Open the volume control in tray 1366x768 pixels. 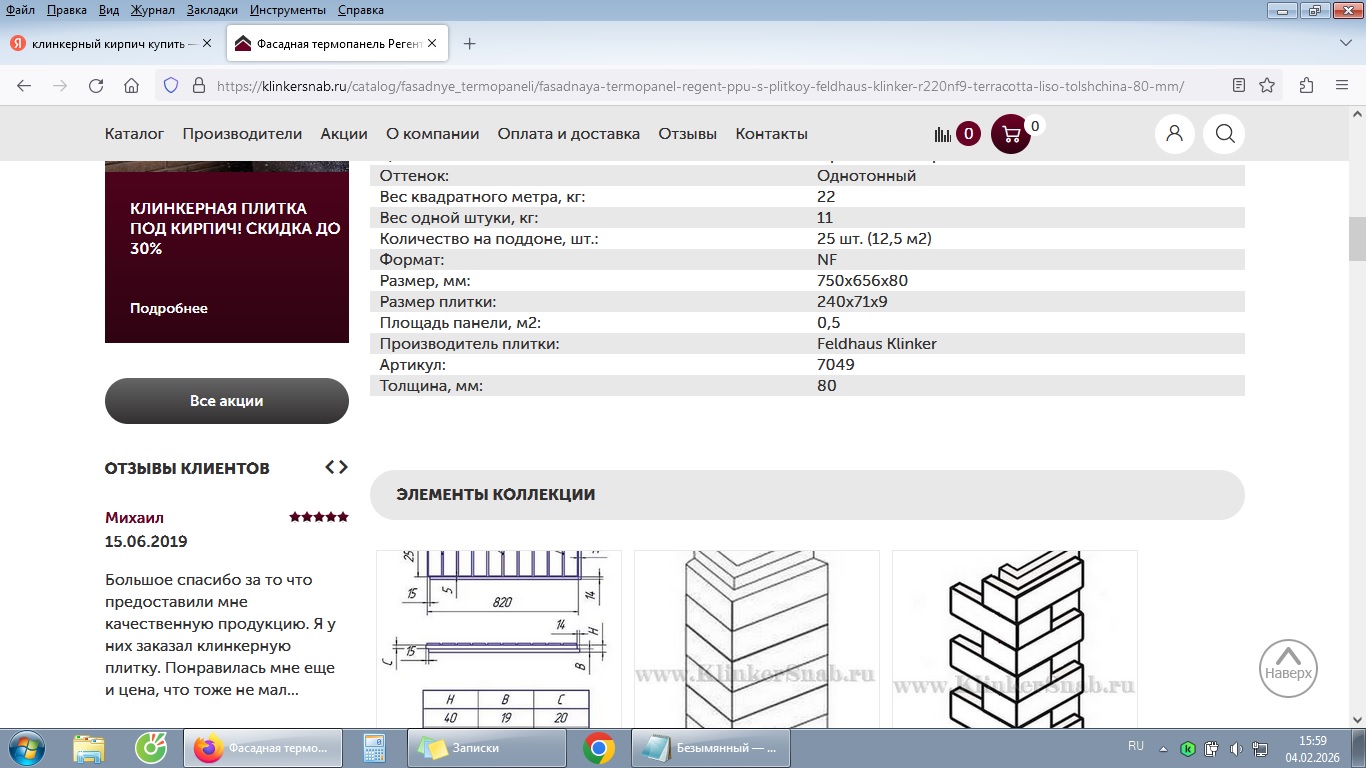(x=1236, y=748)
